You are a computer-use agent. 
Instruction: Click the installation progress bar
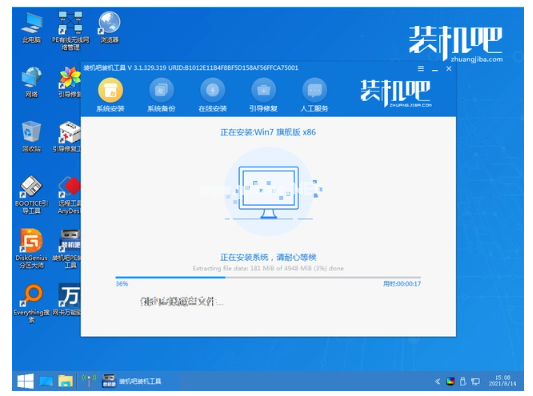pyautogui.click(x=268, y=278)
